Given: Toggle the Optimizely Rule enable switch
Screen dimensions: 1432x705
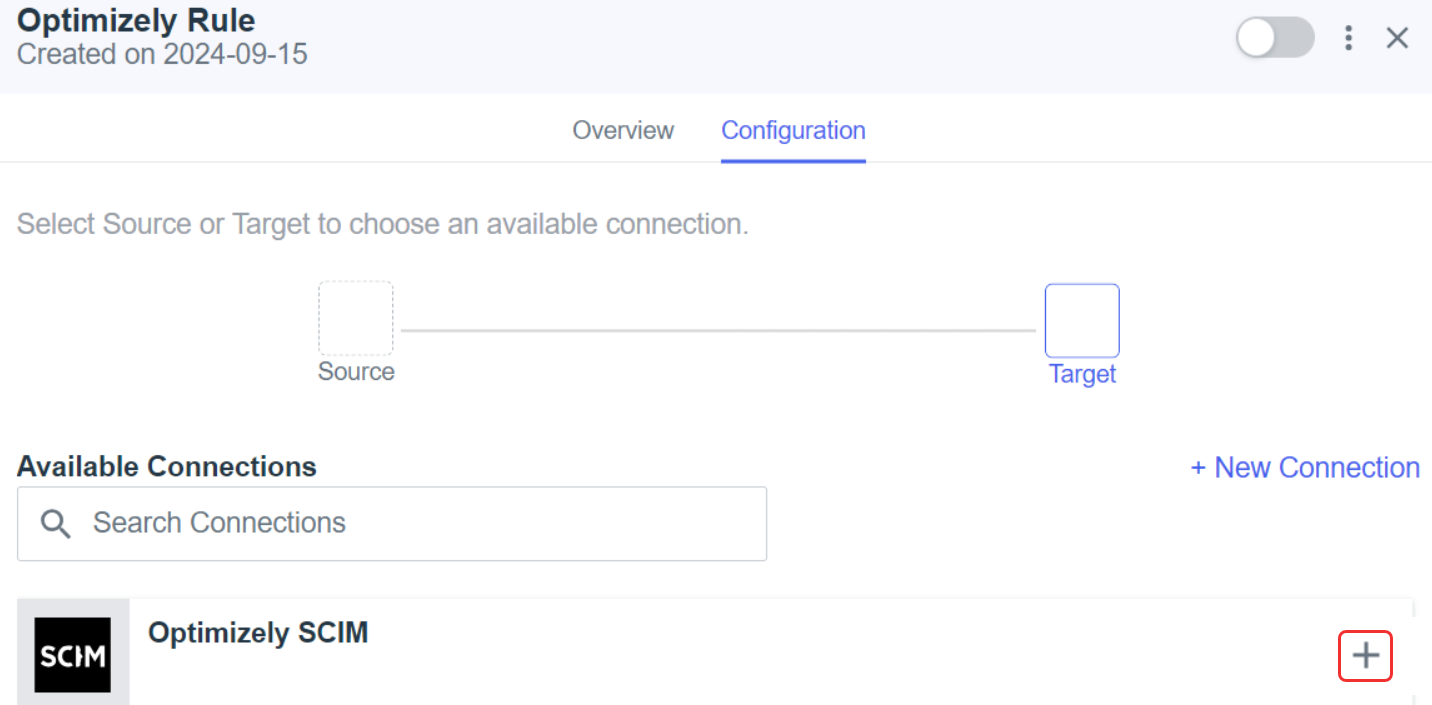Looking at the screenshot, I should click(x=1275, y=38).
